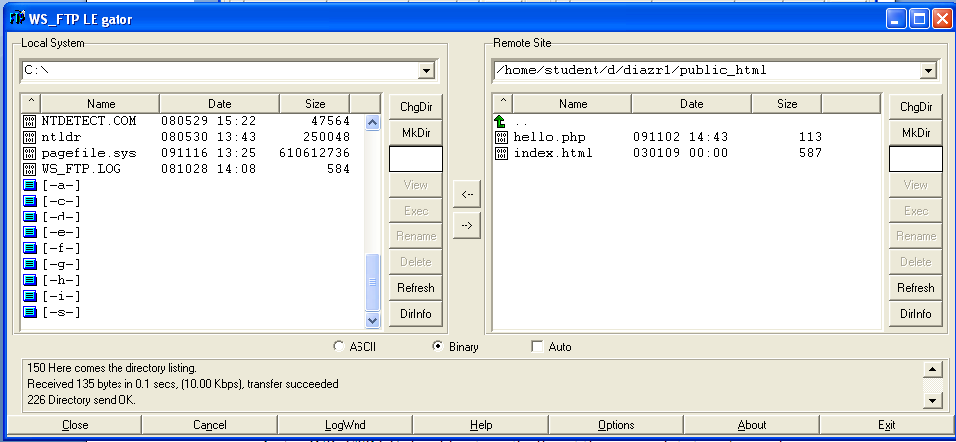Select hello.php file name in remote list
The height and width of the screenshot is (442, 956).
coord(549,137)
